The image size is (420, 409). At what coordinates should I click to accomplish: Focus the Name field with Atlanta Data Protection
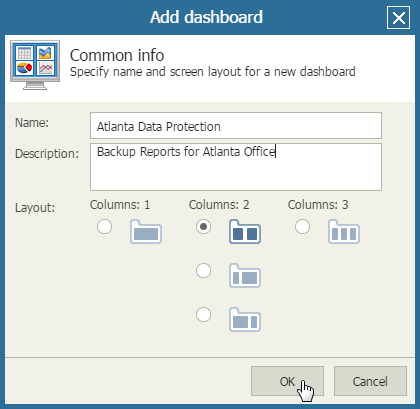pyautogui.click(x=236, y=126)
